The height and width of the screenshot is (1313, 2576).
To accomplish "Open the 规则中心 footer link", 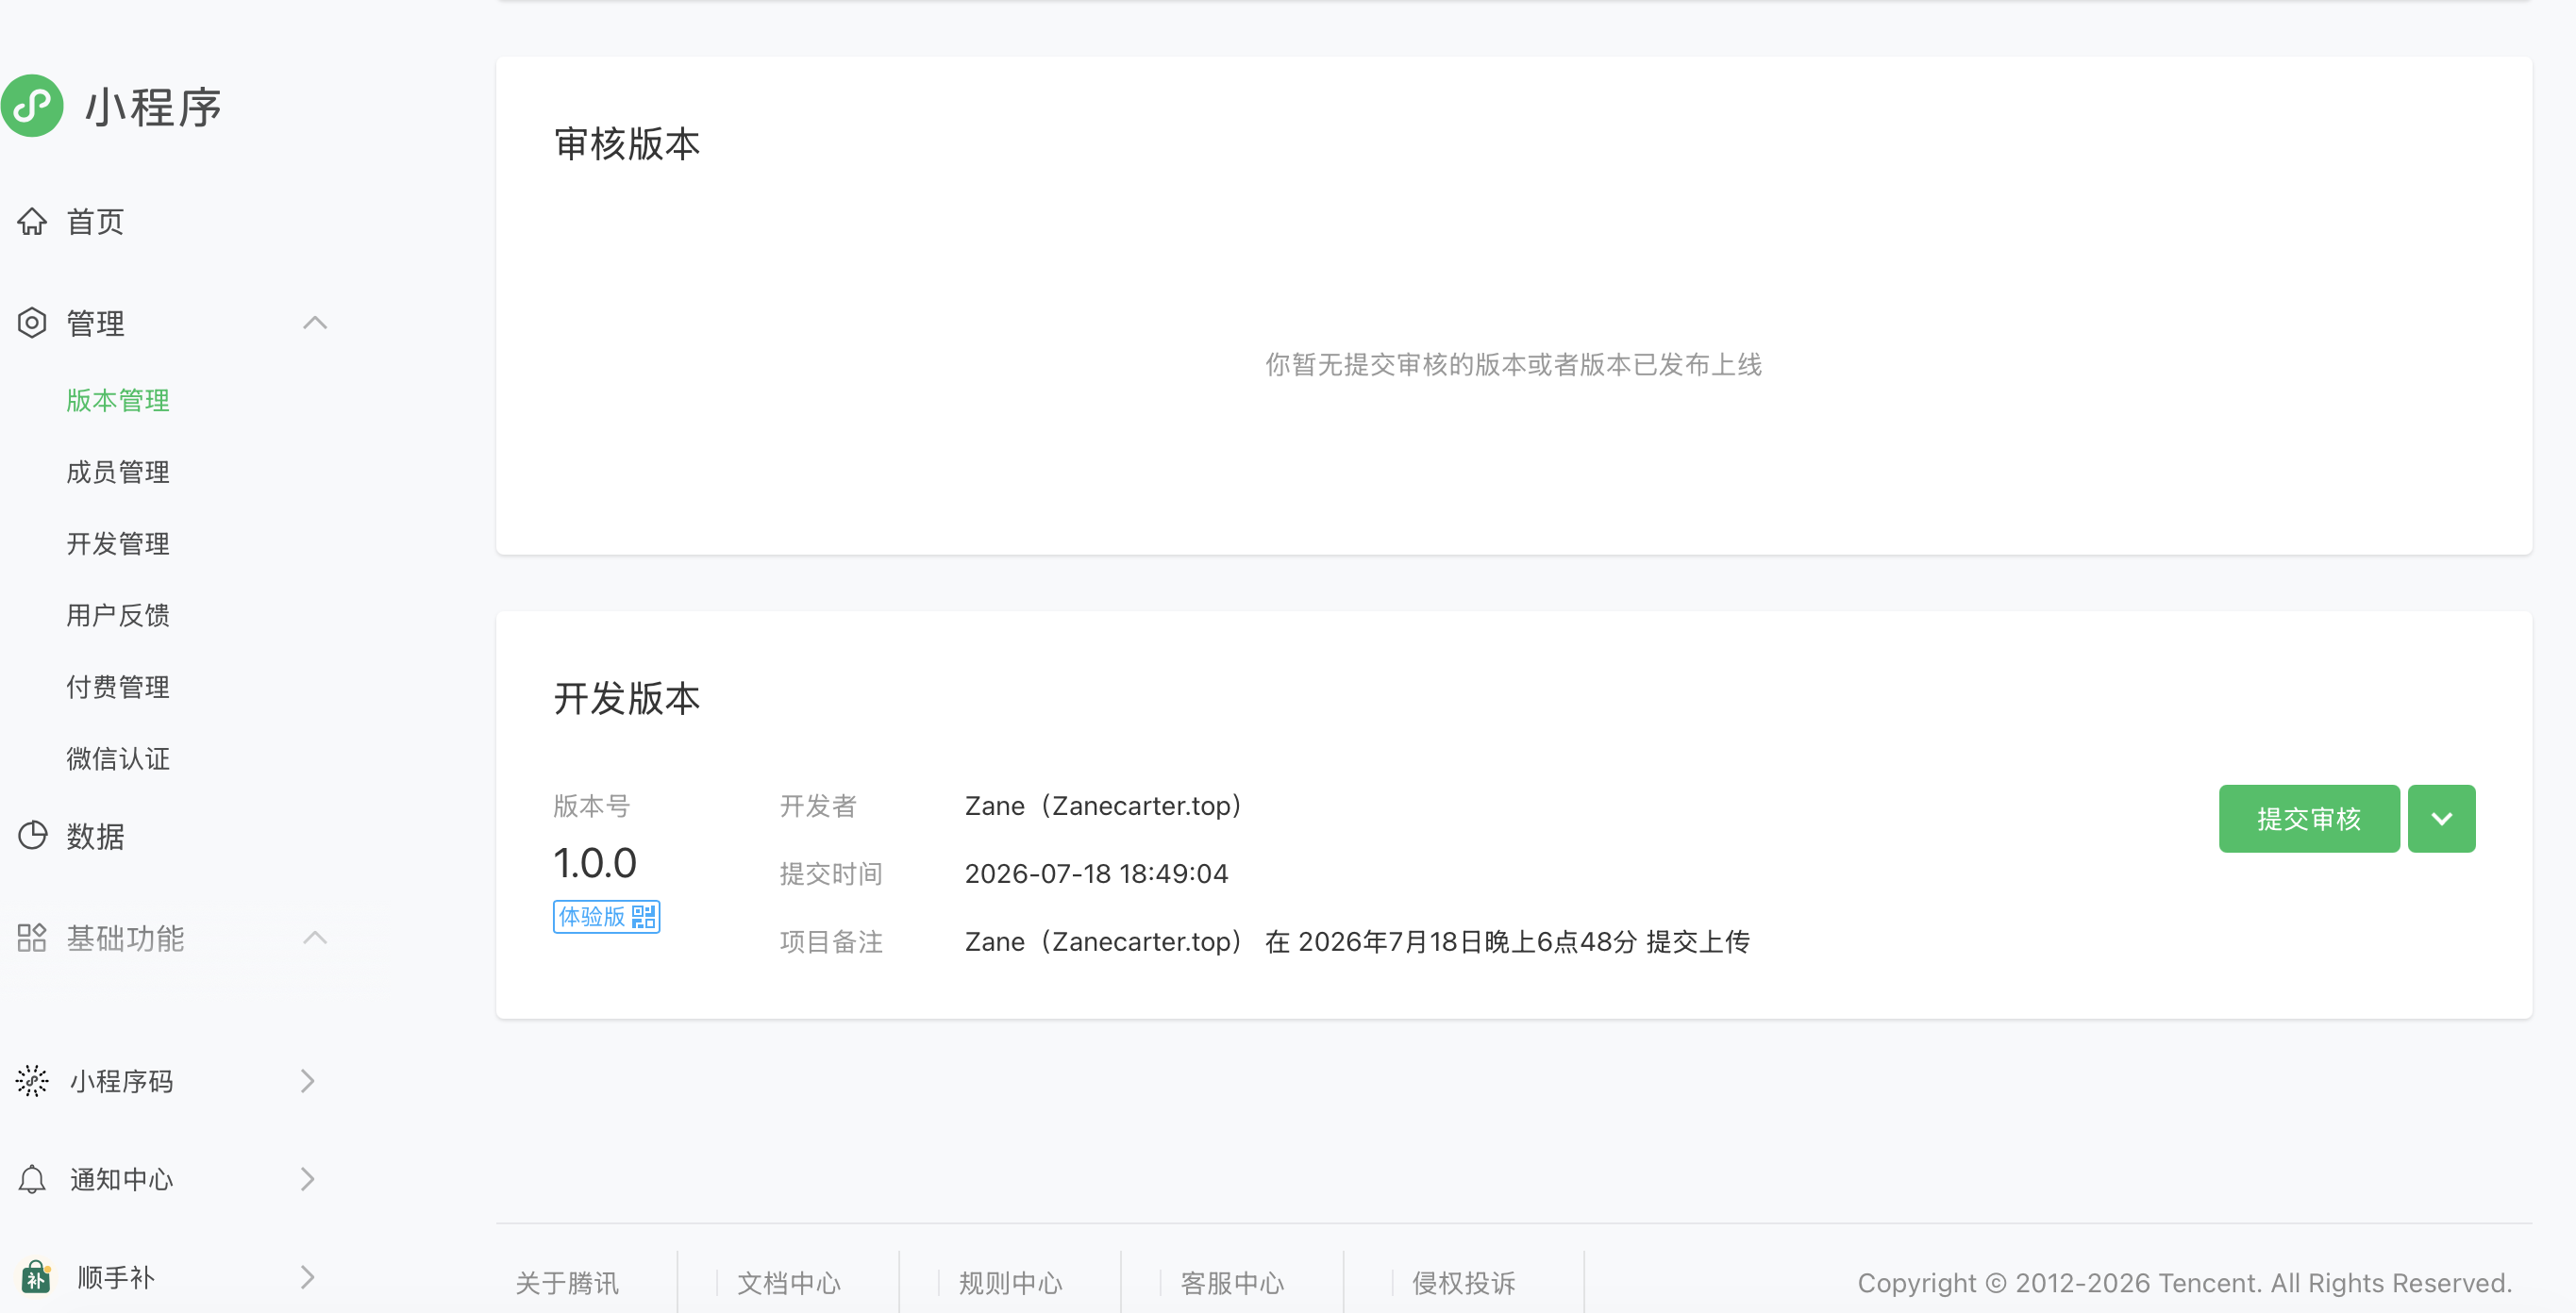I will pyautogui.click(x=1011, y=1283).
